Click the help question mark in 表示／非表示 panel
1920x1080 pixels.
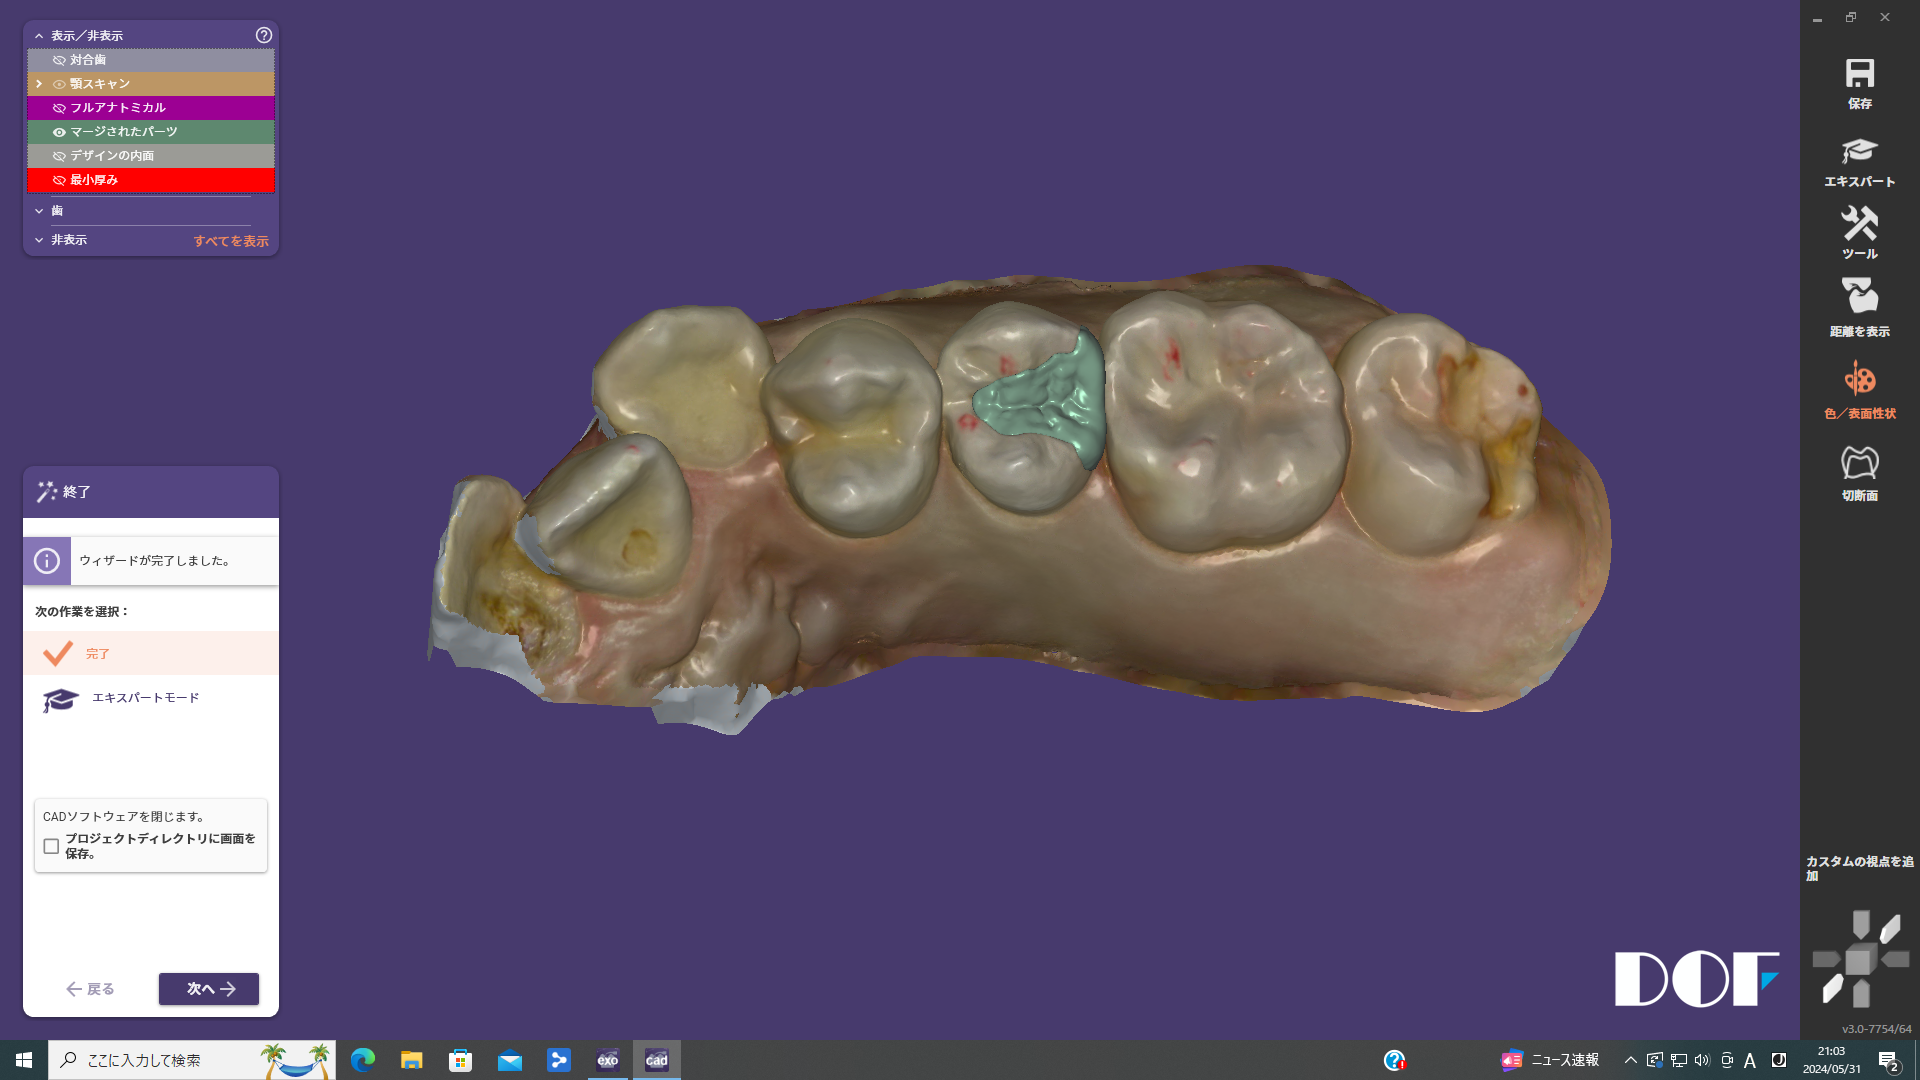coord(264,35)
